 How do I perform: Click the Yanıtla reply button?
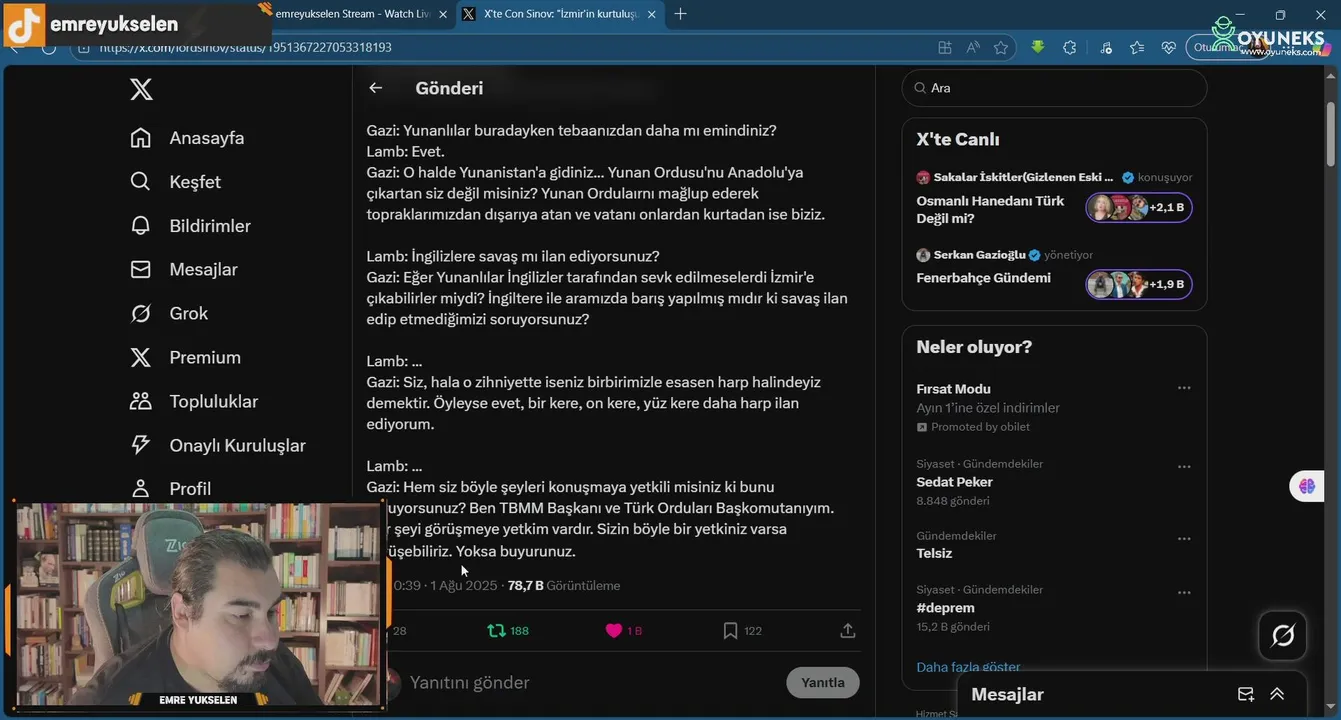823,683
